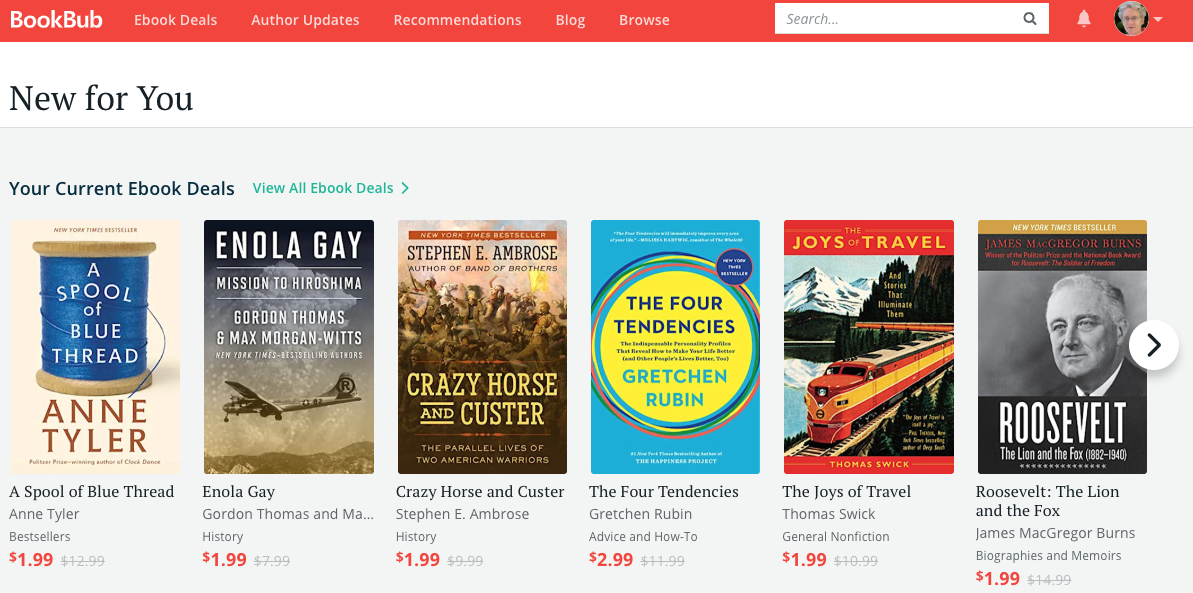Click the Bestsellers category label
1193x593 pixels.
40,537
